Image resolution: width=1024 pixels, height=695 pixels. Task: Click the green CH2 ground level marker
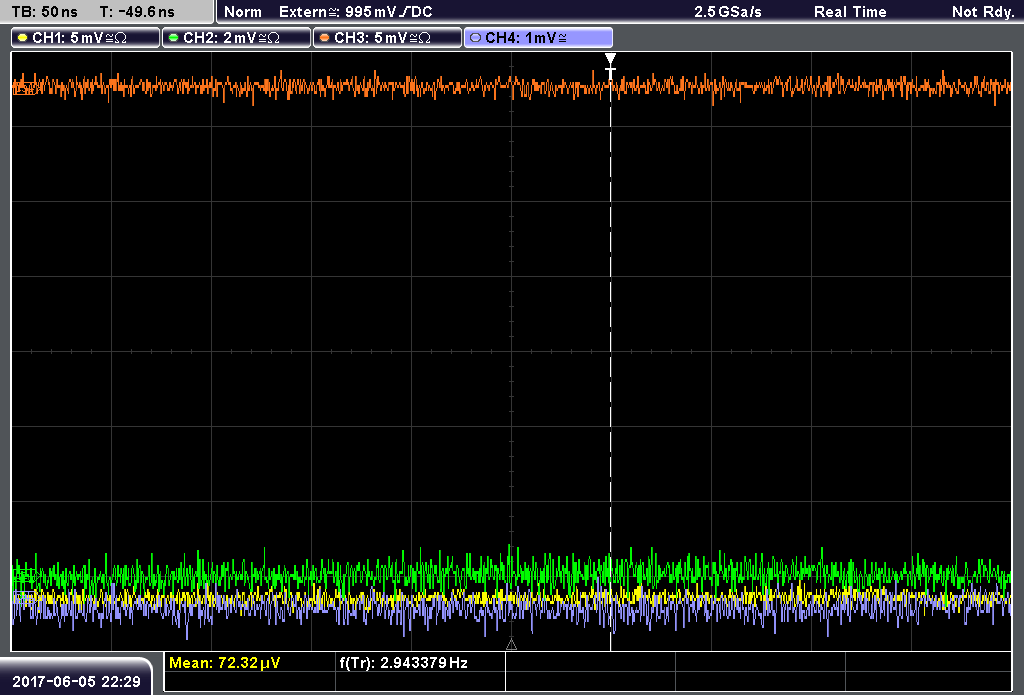pos(25,576)
